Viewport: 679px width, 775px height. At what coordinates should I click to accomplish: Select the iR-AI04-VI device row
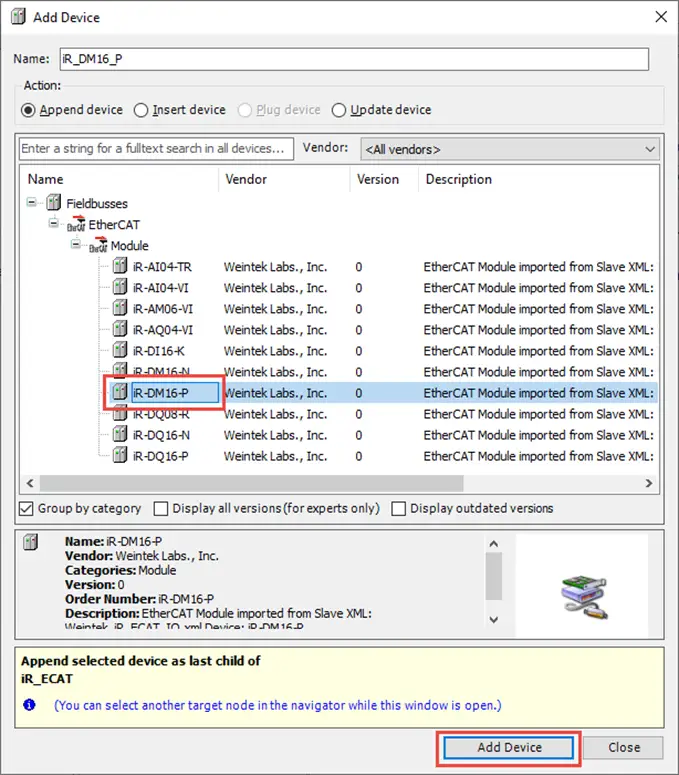click(339, 288)
